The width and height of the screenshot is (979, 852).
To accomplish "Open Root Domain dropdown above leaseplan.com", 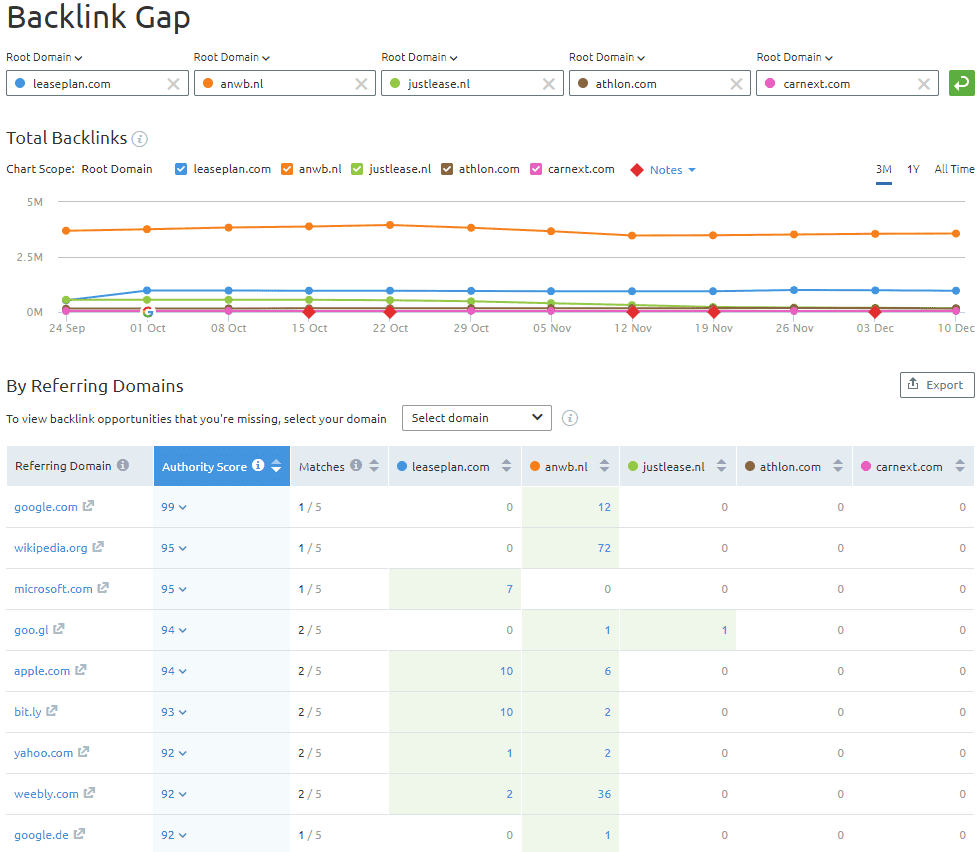I will (44, 57).
